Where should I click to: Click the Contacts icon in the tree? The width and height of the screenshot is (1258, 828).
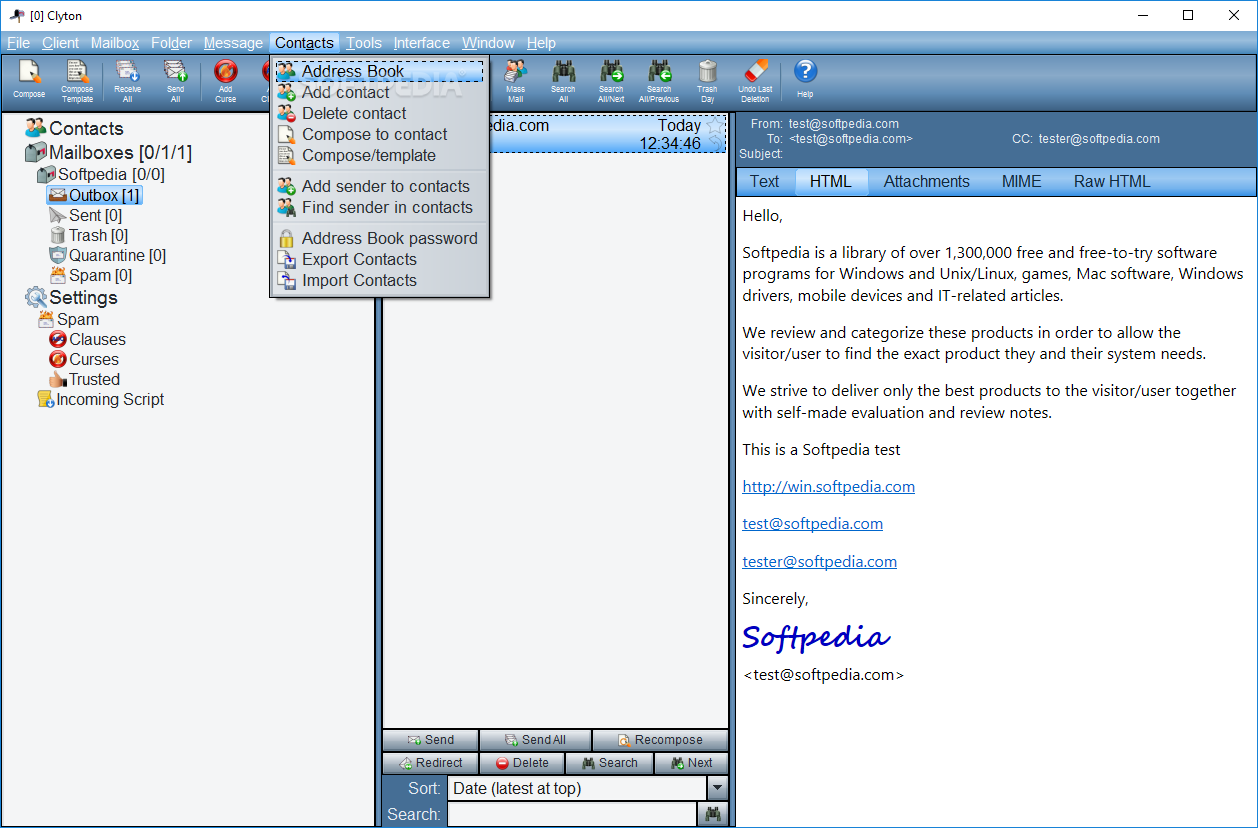[x=36, y=128]
